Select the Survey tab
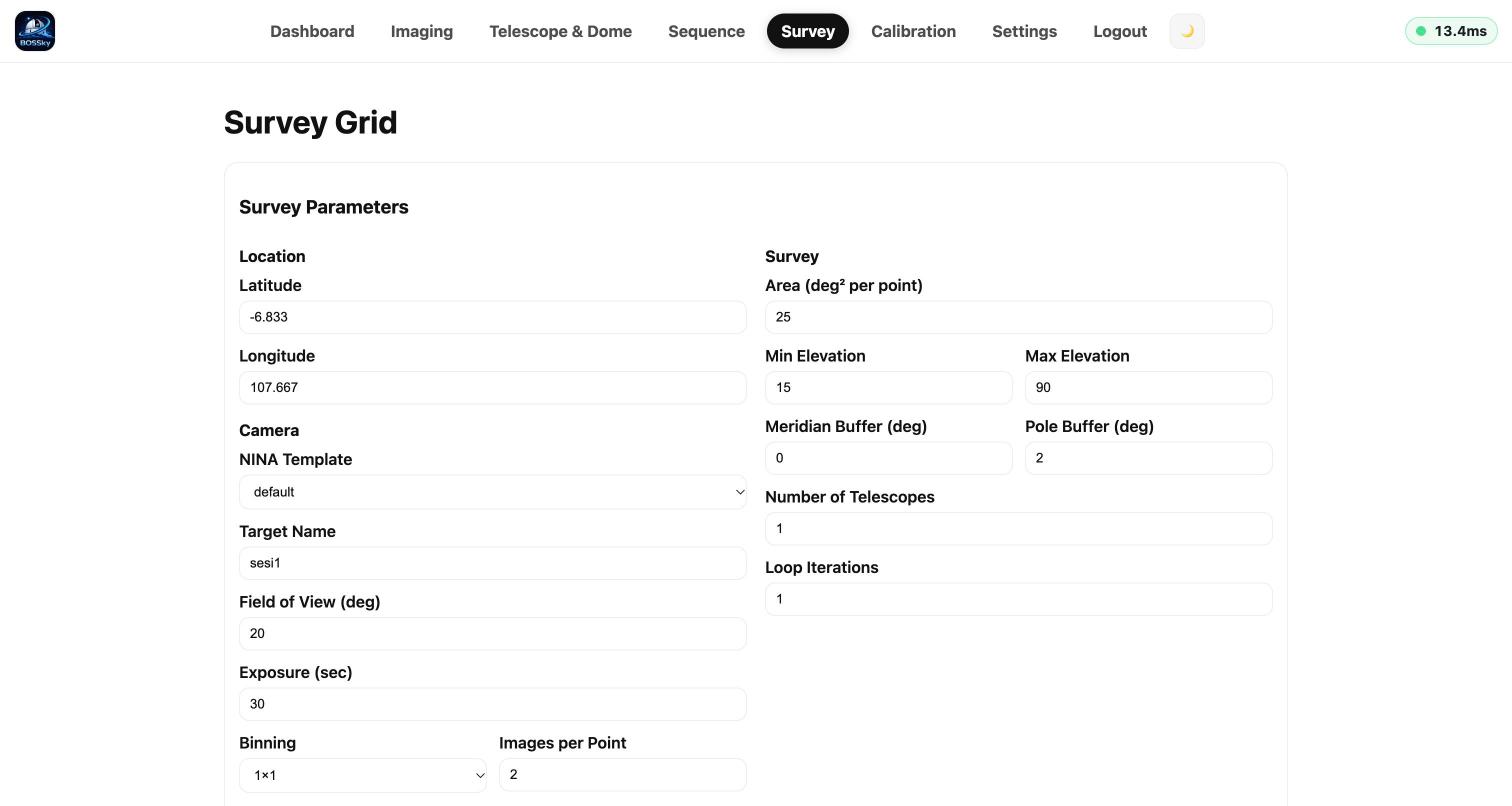Image resolution: width=1512 pixels, height=806 pixels. [x=808, y=31]
